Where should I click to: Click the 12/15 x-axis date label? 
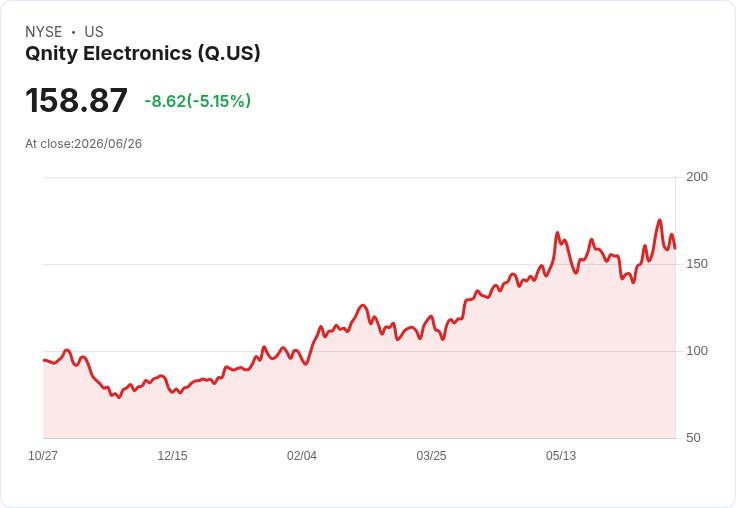[172, 456]
